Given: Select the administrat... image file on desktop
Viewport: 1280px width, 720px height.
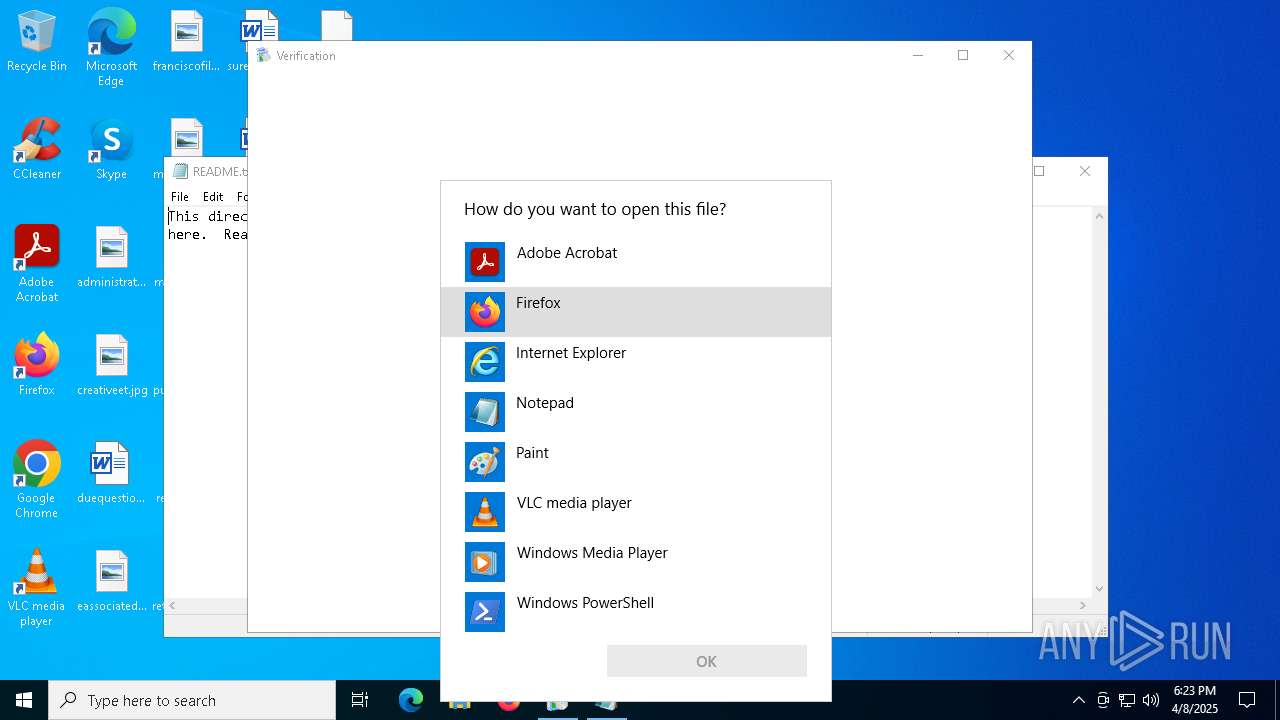Looking at the screenshot, I should click(x=112, y=257).
